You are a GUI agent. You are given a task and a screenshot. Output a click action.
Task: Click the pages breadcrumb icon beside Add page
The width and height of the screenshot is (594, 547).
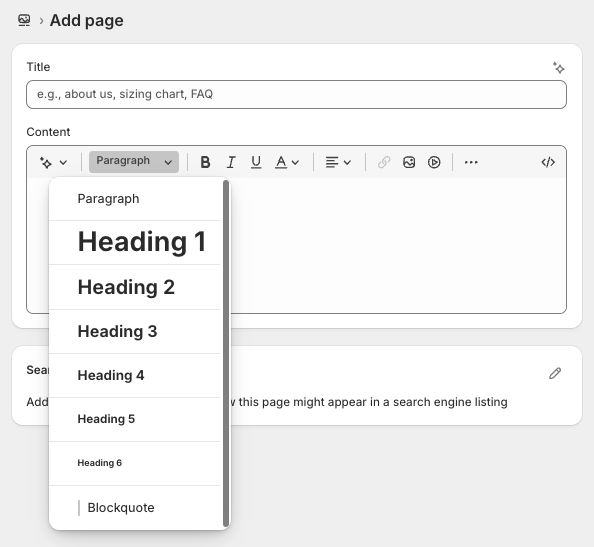(24, 20)
